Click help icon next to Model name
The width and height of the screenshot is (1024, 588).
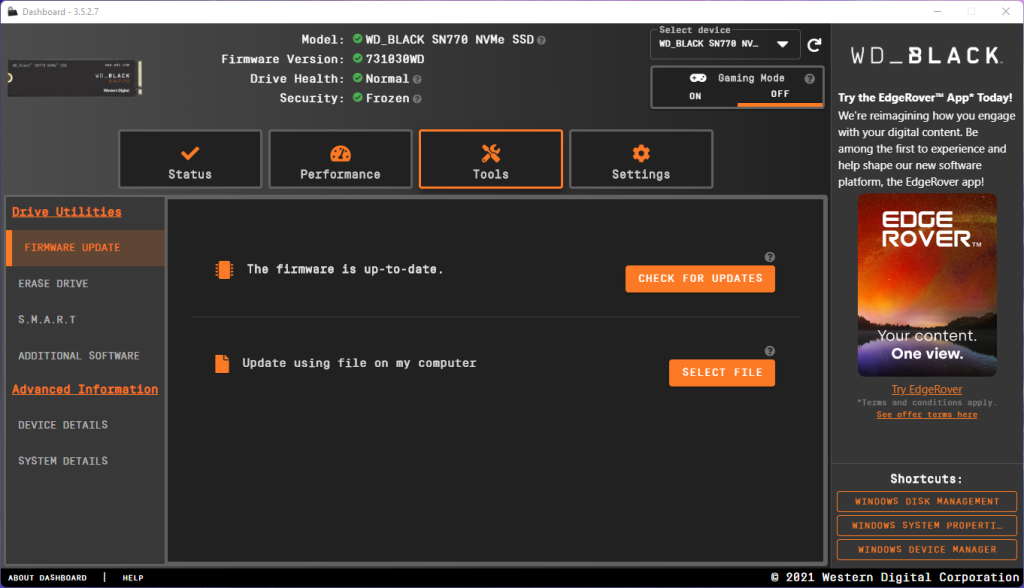click(x=541, y=41)
